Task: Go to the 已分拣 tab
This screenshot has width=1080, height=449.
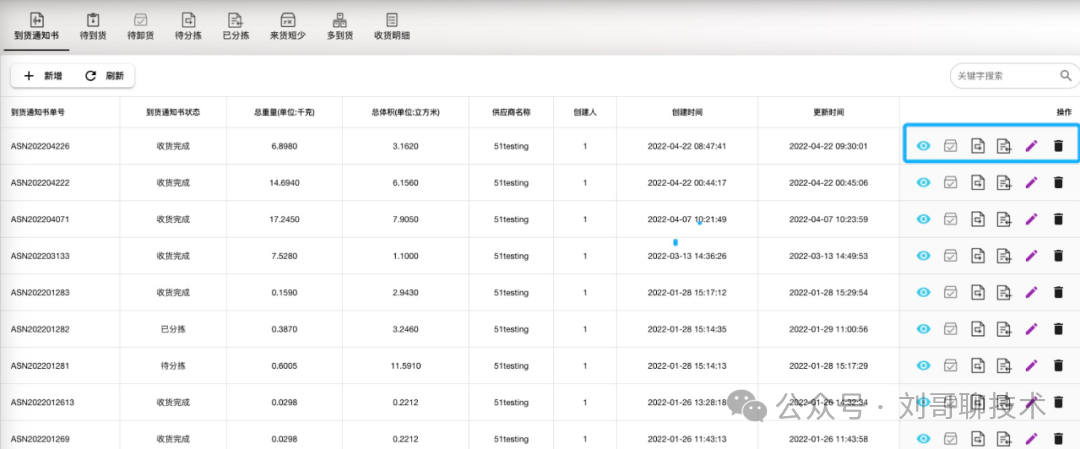Action: 236,28
